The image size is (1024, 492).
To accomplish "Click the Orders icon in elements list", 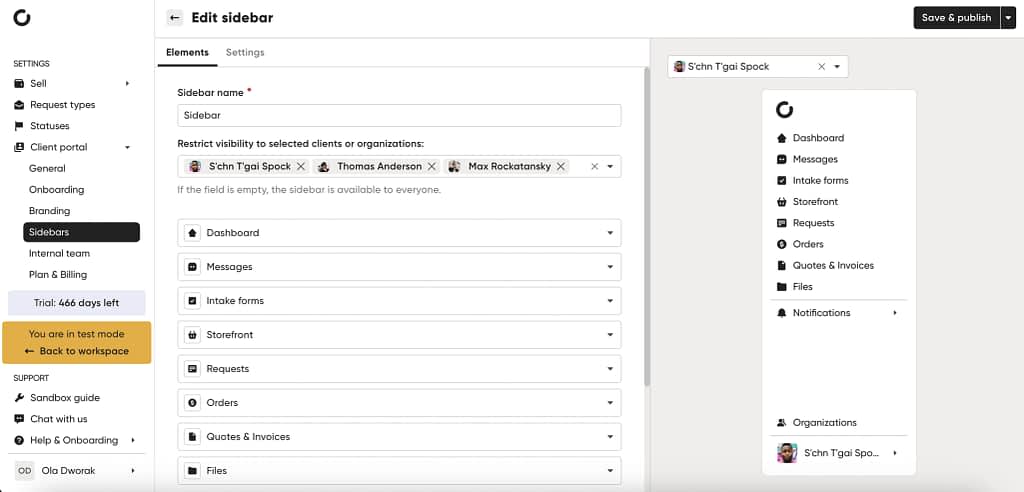I will tap(192, 402).
